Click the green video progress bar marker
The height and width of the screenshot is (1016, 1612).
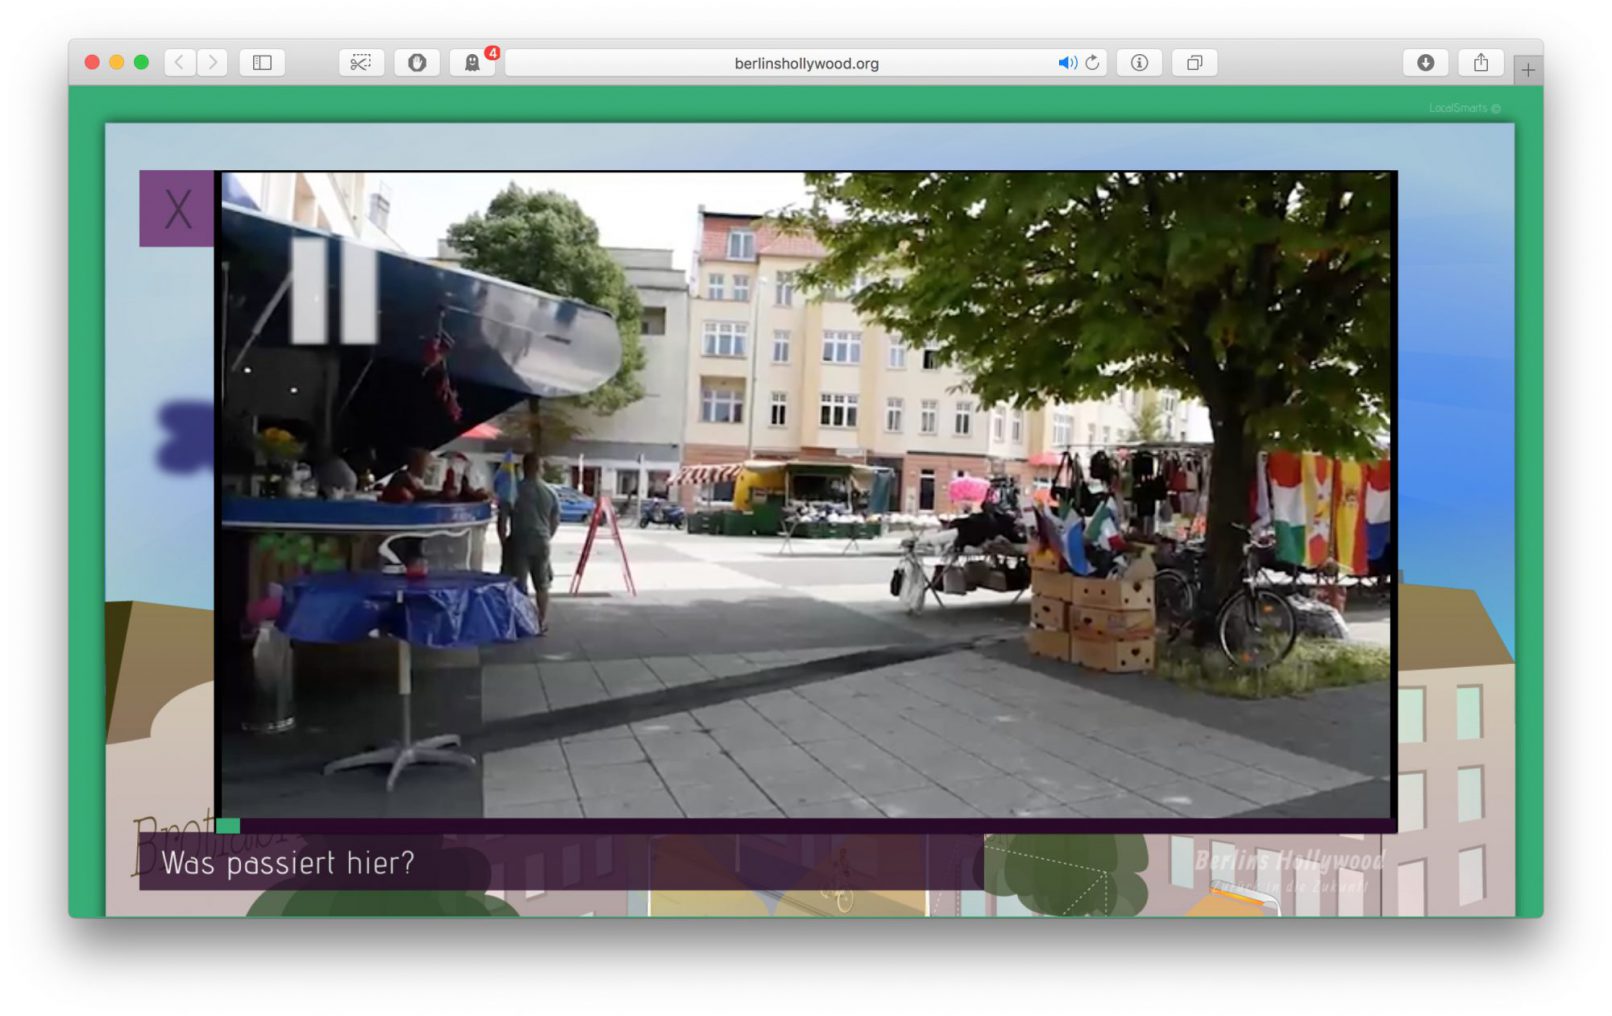(x=228, y=826)
